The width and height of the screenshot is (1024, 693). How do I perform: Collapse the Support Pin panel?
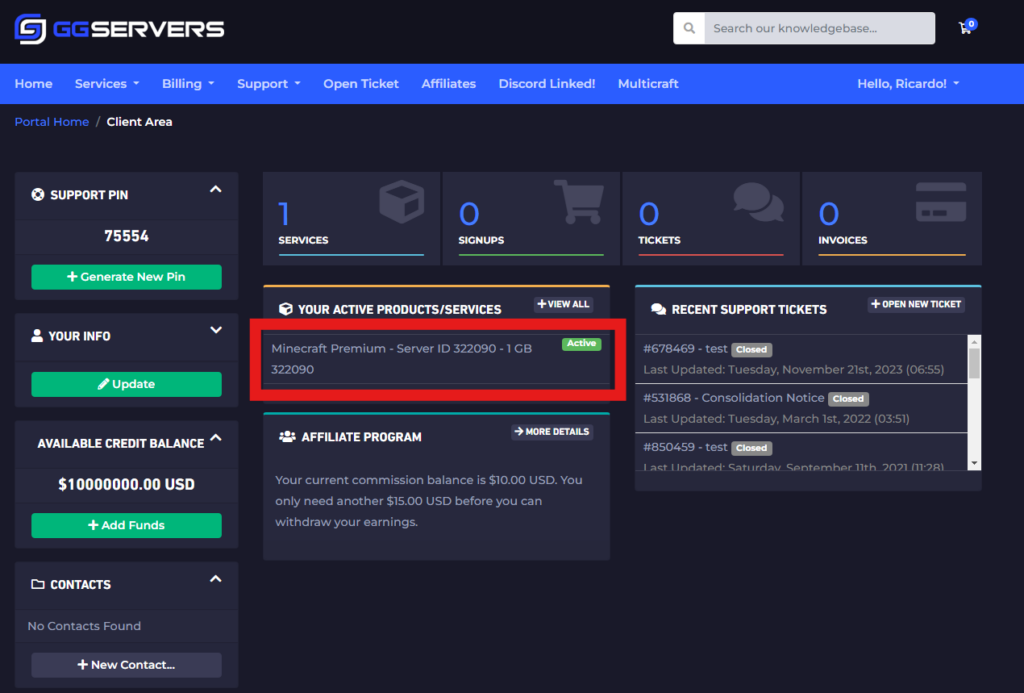coord(215,189)
